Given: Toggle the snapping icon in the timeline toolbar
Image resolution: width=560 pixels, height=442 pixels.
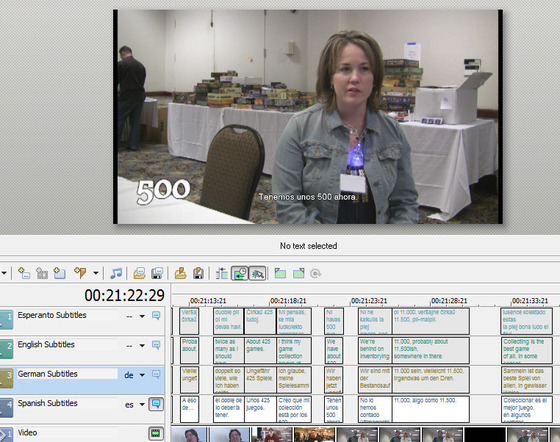Looking at the screenshot, I should (222, 273).
